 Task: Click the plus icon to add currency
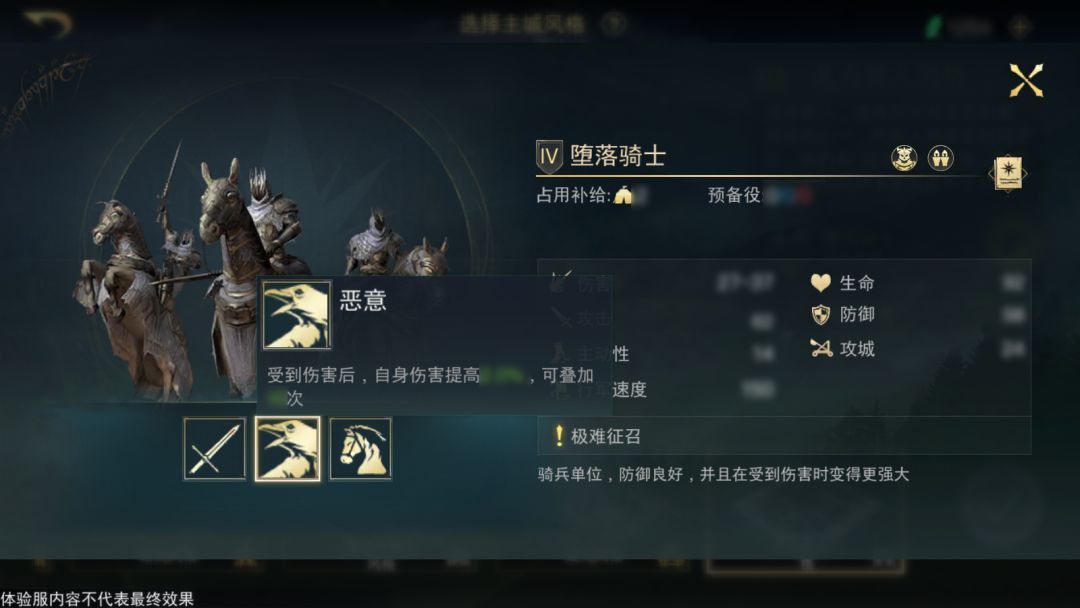1020,27
